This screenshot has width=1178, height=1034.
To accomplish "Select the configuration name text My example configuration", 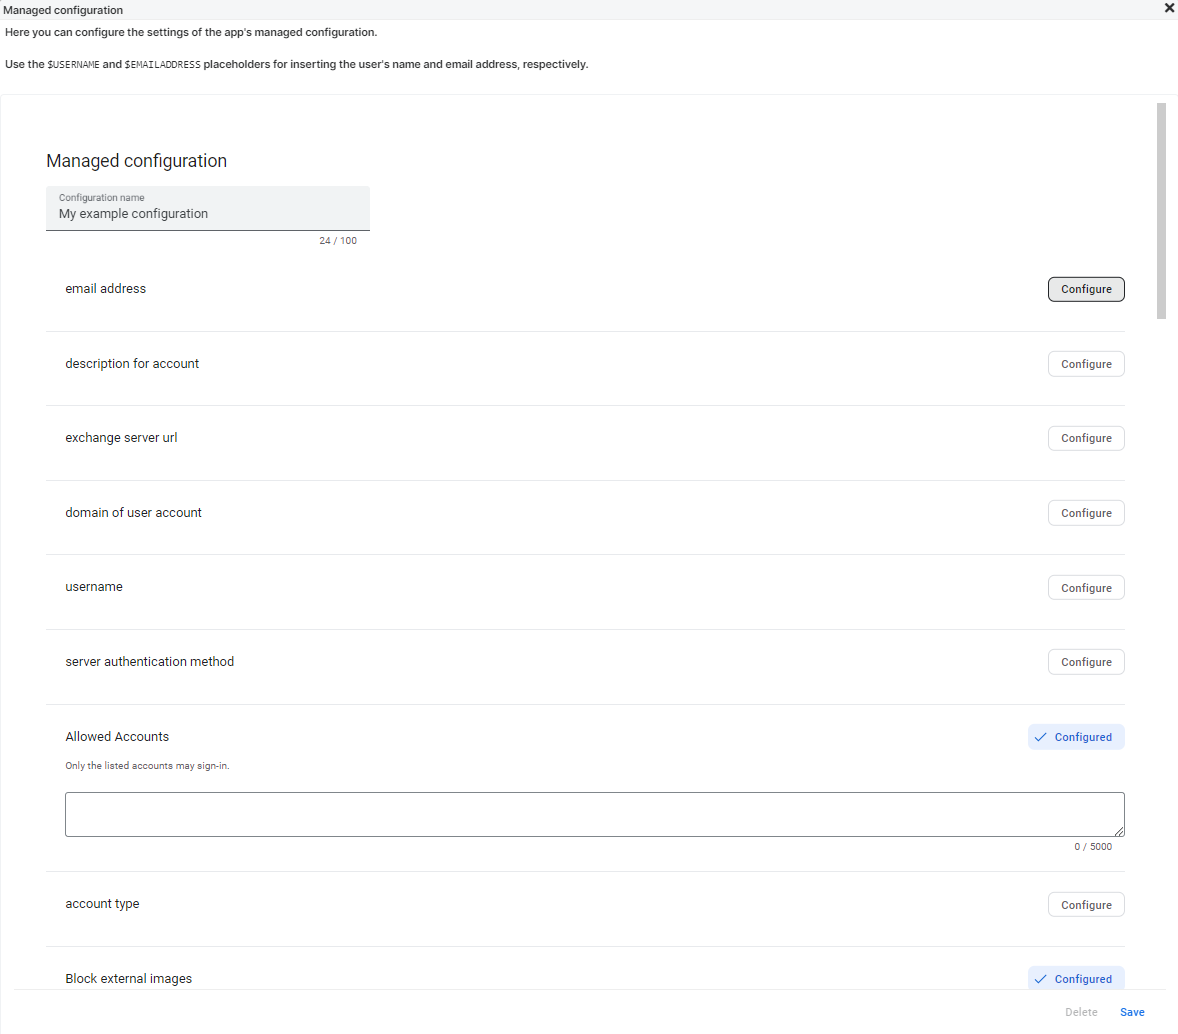I will pyautogui.click(x=132, y=213).
